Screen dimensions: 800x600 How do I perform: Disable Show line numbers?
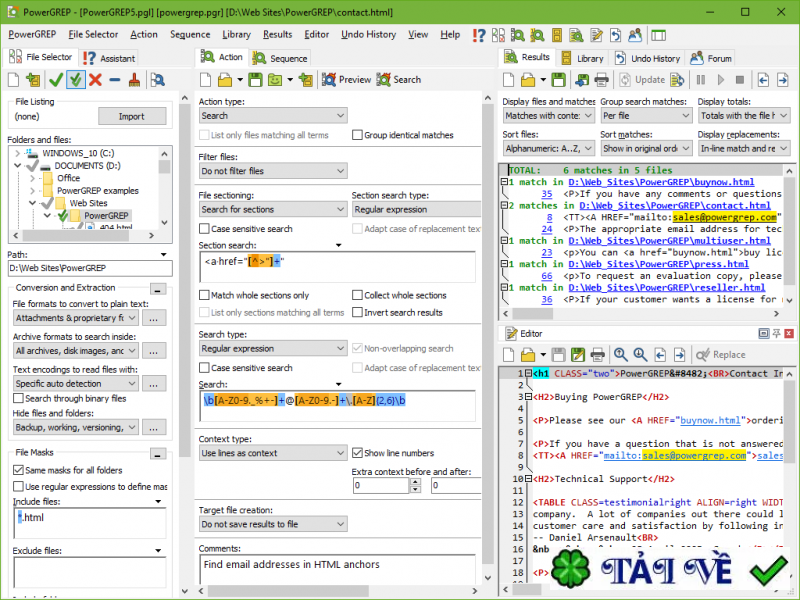pos(358,452)
